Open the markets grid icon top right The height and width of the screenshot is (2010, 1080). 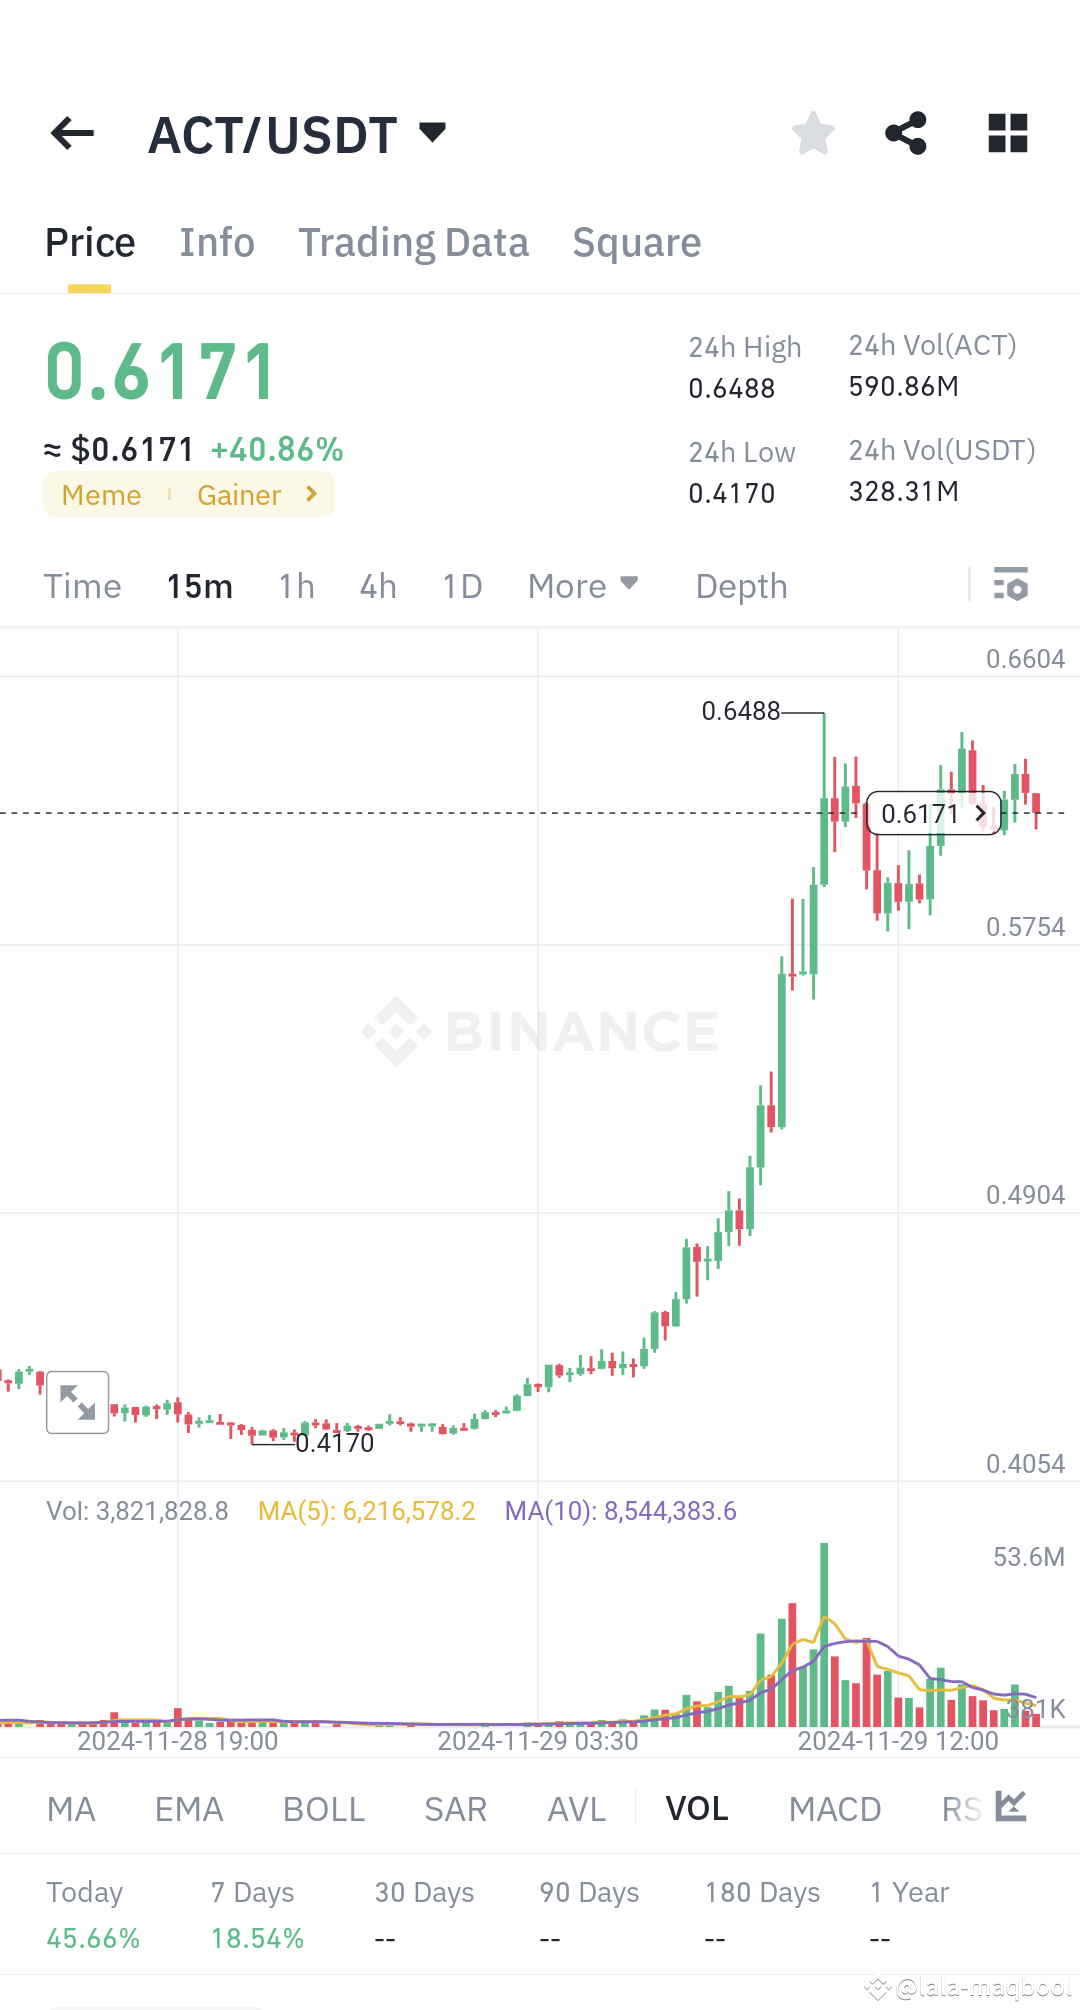point(1007,133)
